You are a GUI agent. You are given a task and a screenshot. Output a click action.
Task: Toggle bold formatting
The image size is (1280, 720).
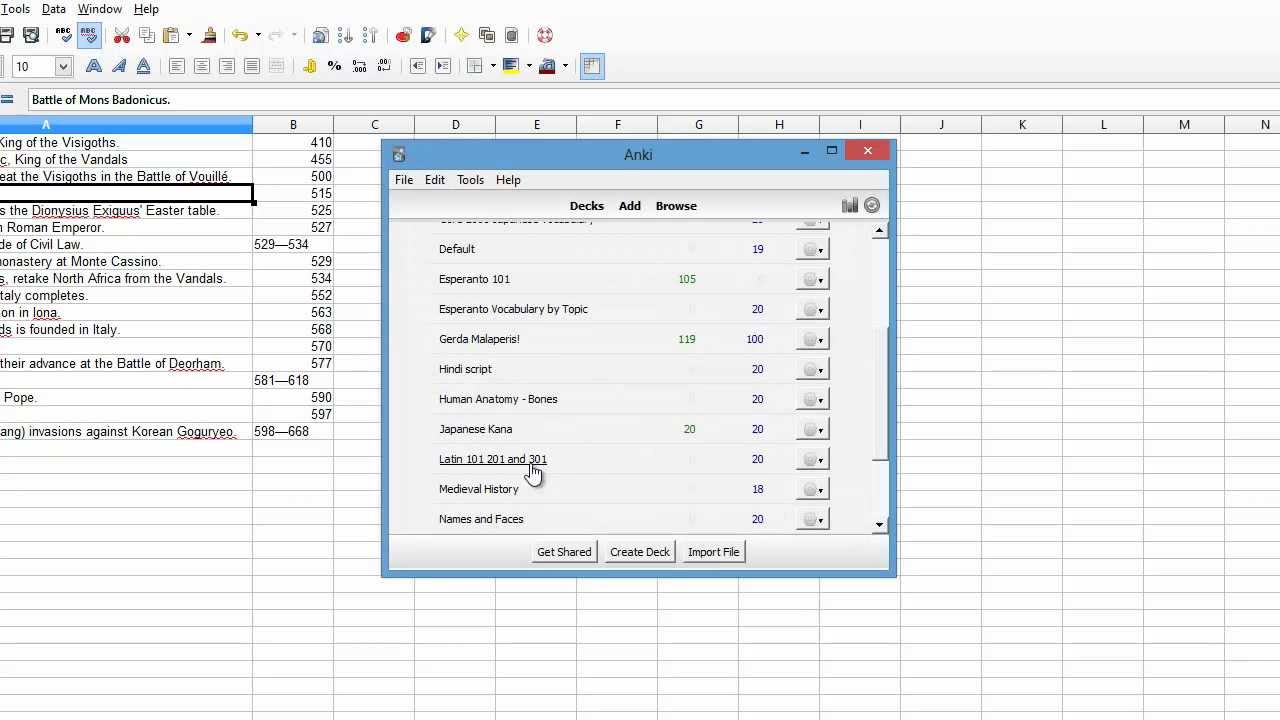94,66
